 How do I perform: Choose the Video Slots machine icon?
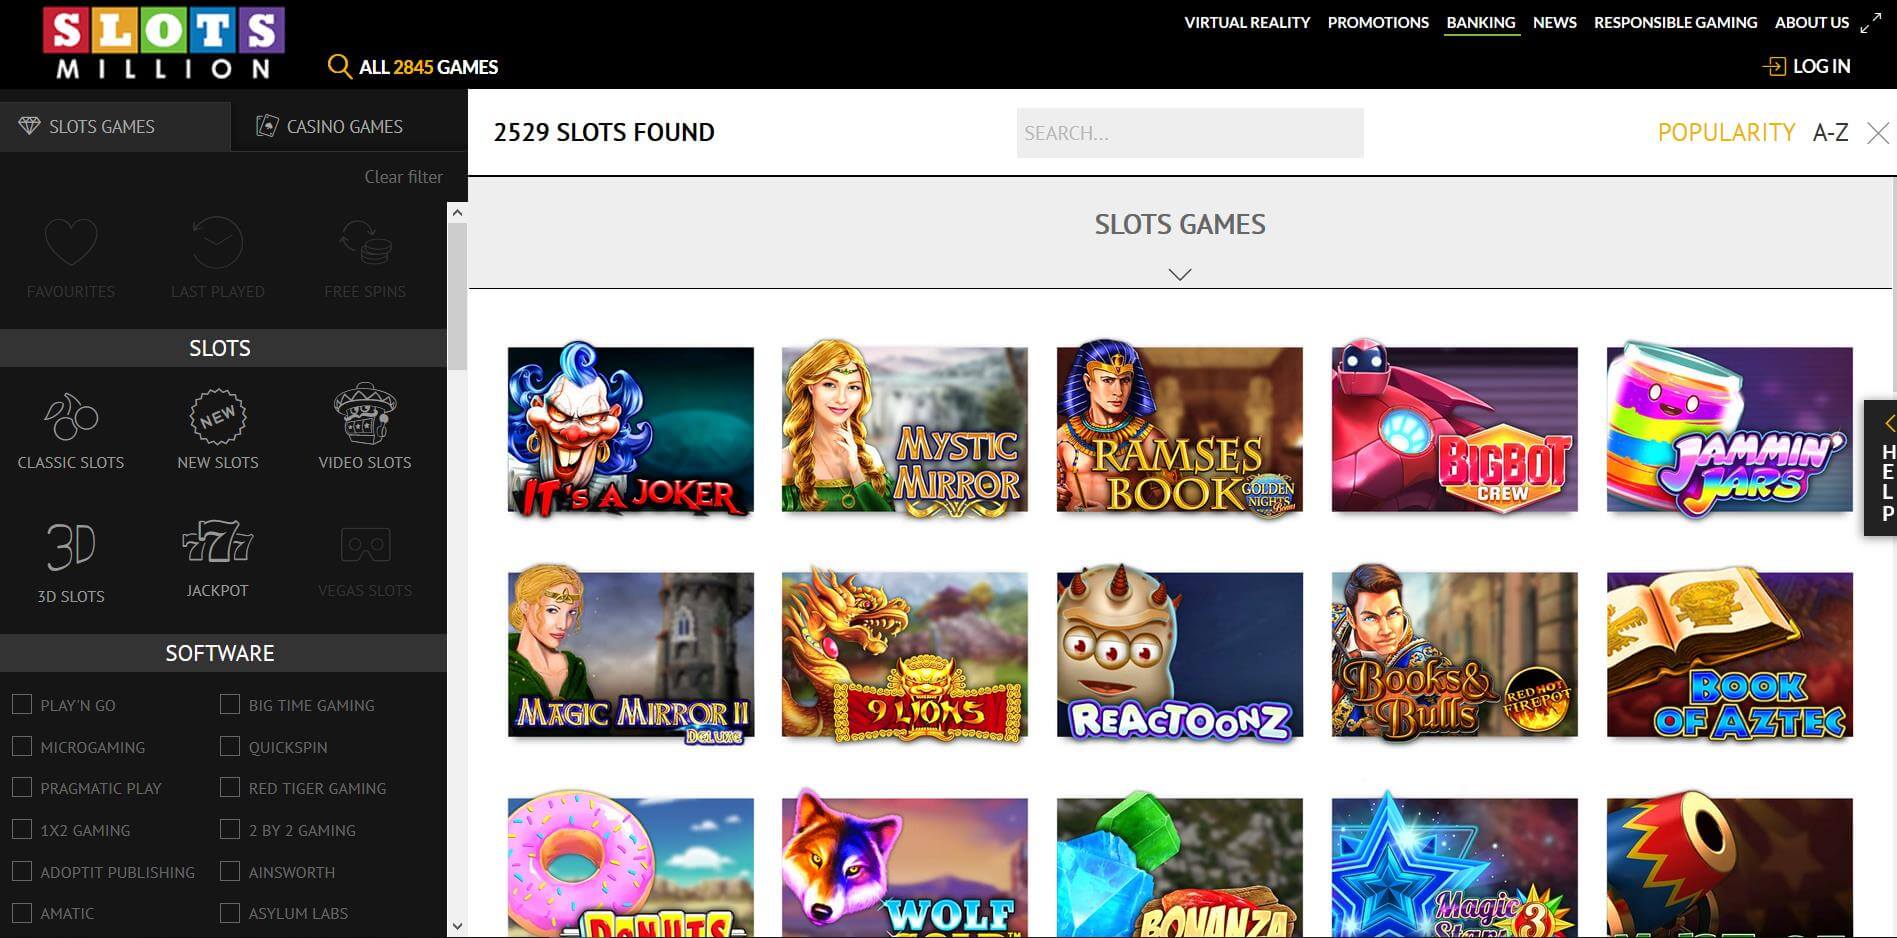coord(364,414)
